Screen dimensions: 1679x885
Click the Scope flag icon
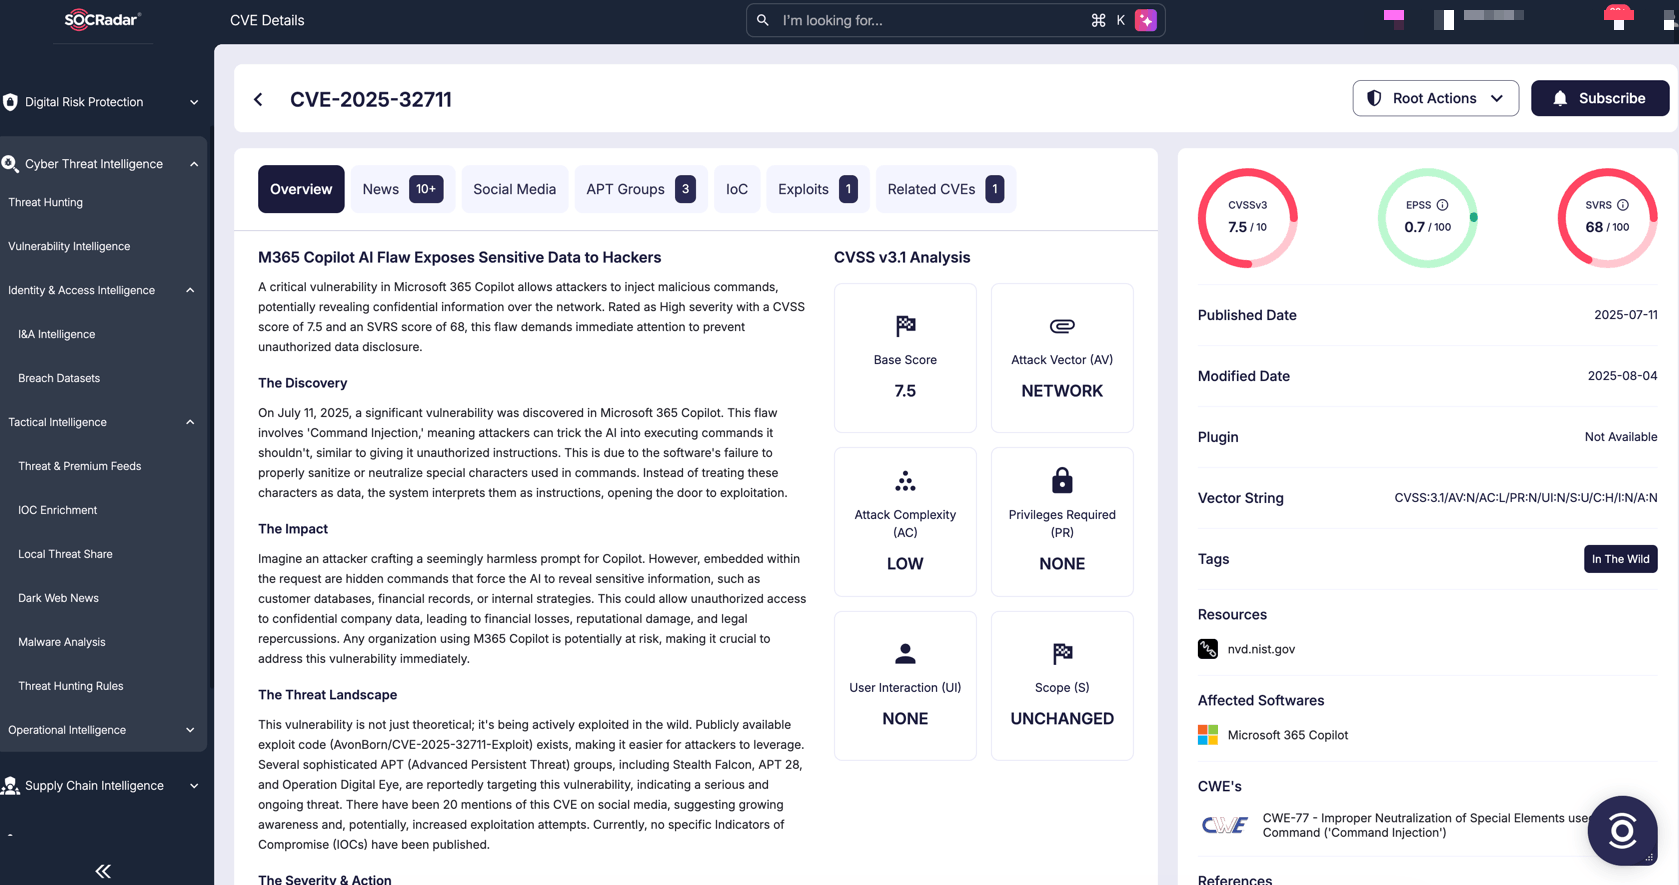(x=1062, y=654)
